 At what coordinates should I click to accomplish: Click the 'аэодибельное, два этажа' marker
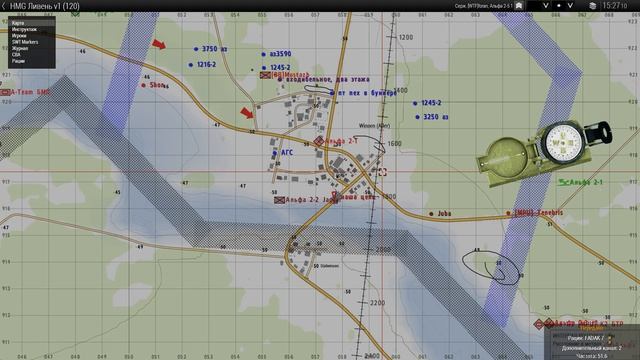(x=280, y=80)
